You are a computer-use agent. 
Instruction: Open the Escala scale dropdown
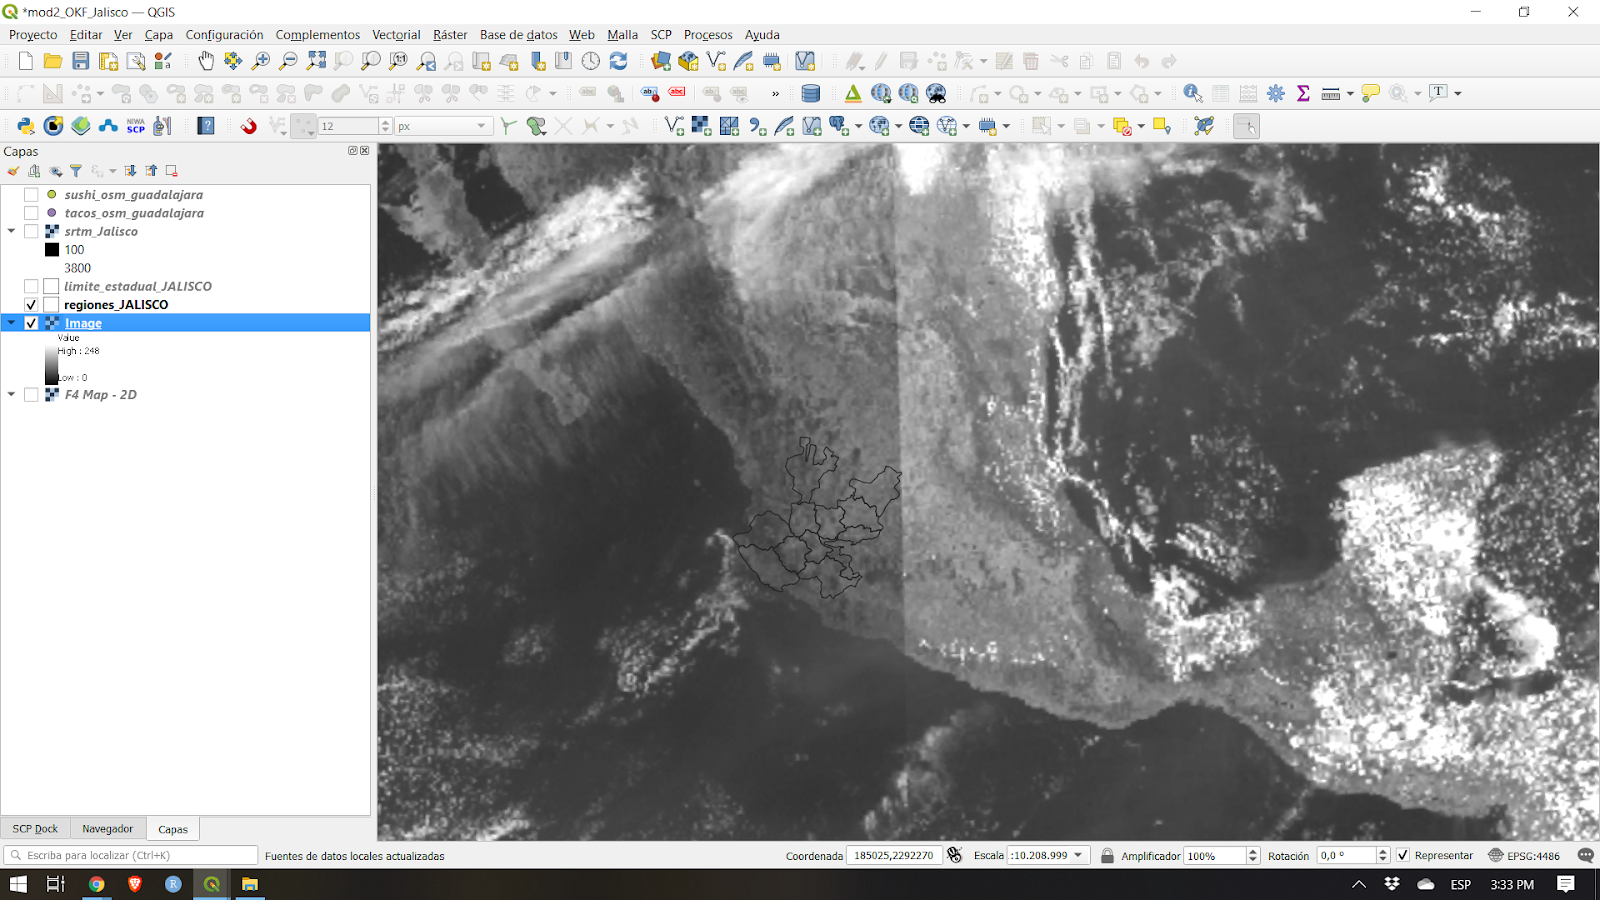click(1078, 855)
